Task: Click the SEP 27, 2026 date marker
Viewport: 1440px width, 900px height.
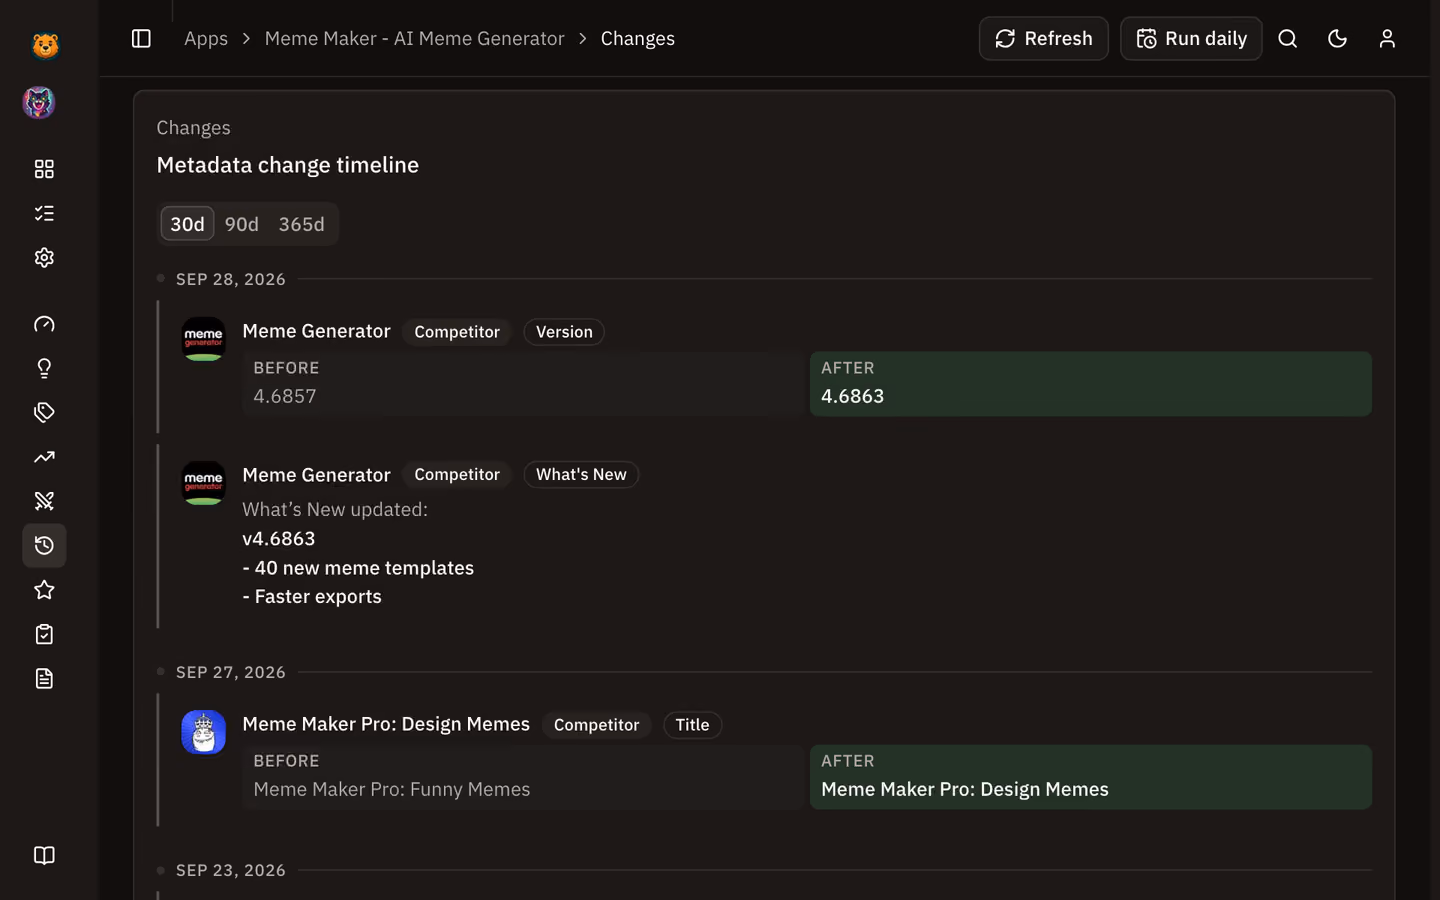Action: click(x=231, y=672)
